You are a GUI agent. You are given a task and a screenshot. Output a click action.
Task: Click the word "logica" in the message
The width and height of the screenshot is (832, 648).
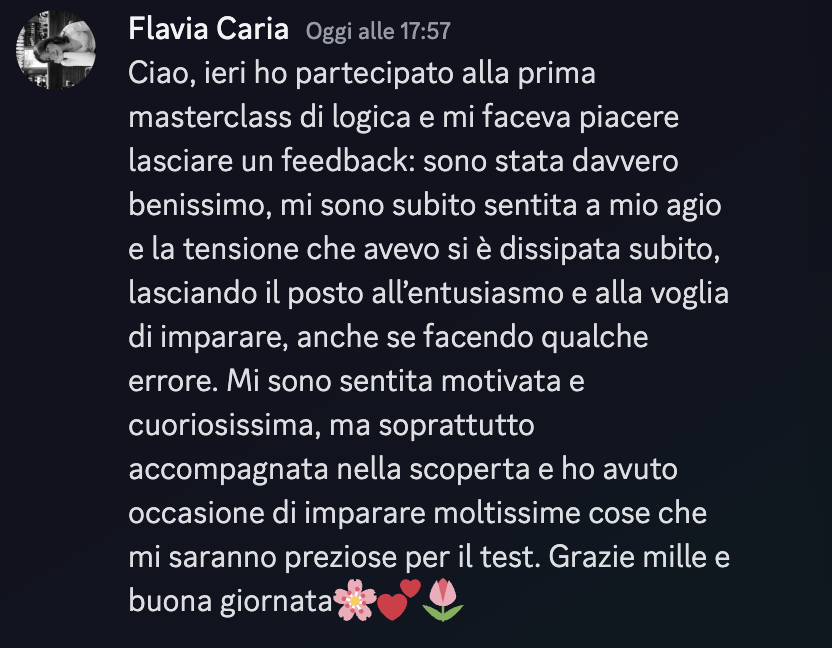(x=371, y=118)
